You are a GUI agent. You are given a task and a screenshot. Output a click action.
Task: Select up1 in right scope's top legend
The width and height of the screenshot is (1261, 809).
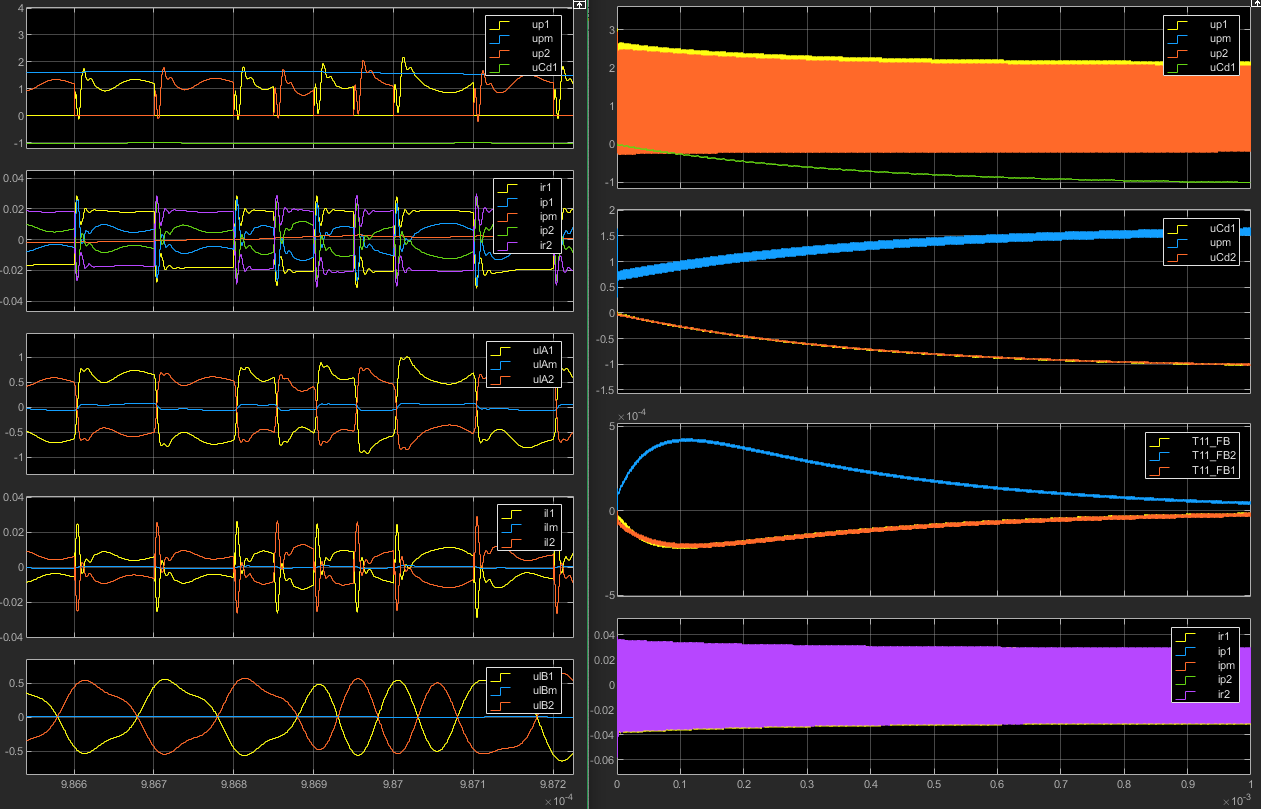[x=1219, y=23]
